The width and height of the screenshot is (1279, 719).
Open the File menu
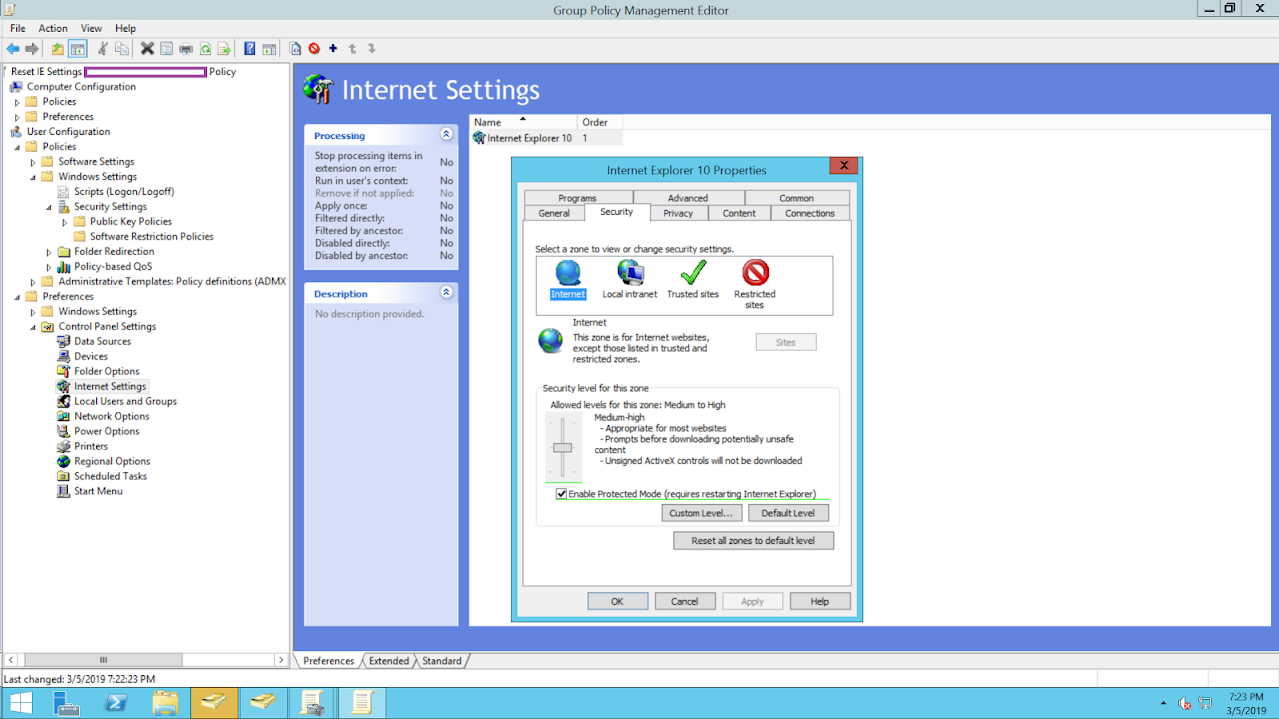[18, 29]
